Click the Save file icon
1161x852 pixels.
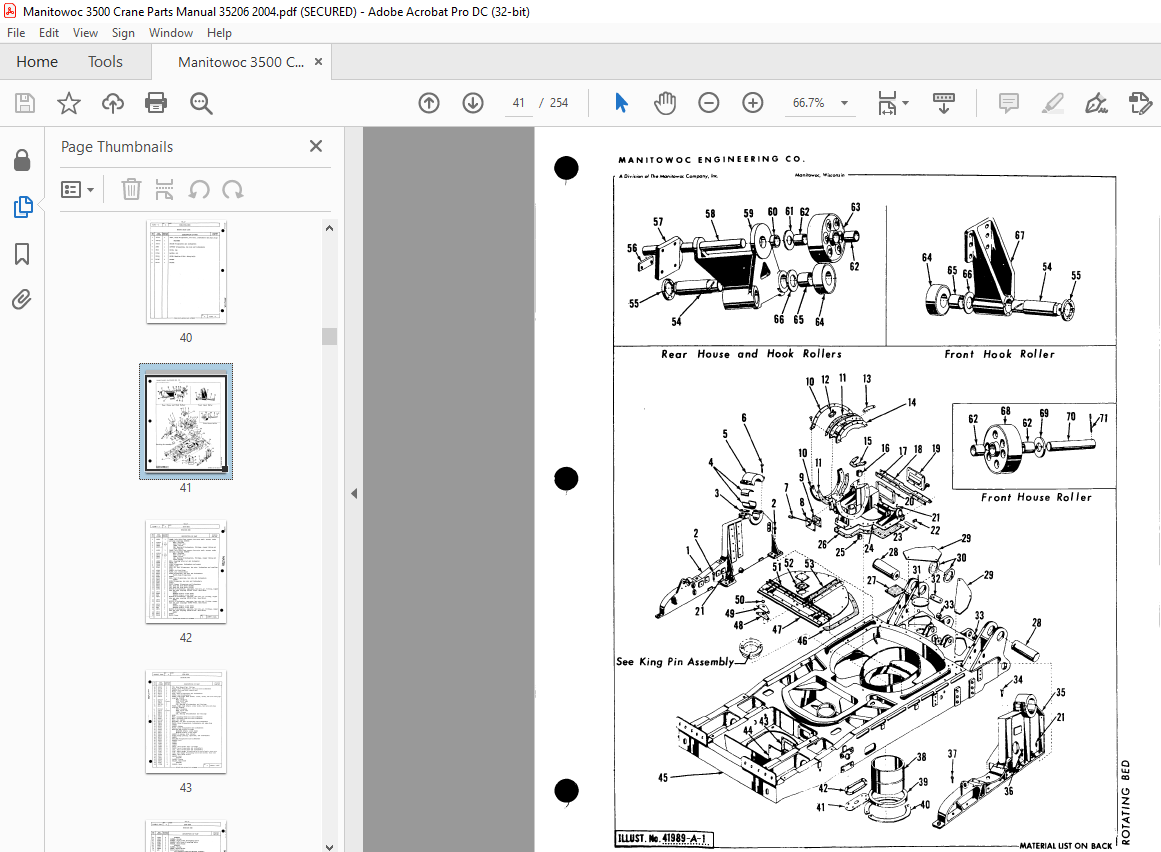pos(24,103)
